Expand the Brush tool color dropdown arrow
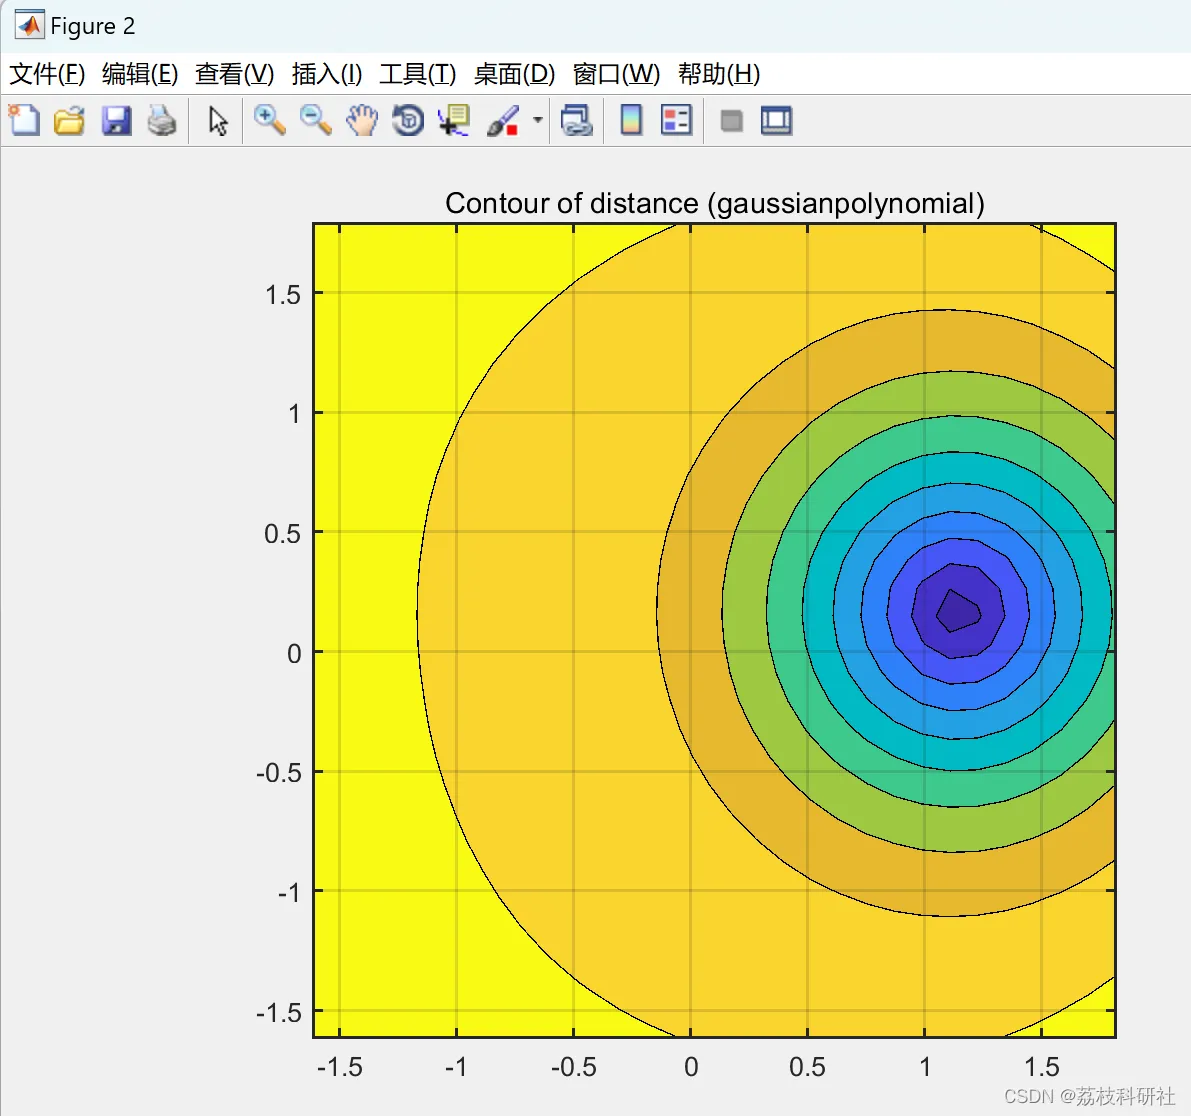 [x=537, y=121]
